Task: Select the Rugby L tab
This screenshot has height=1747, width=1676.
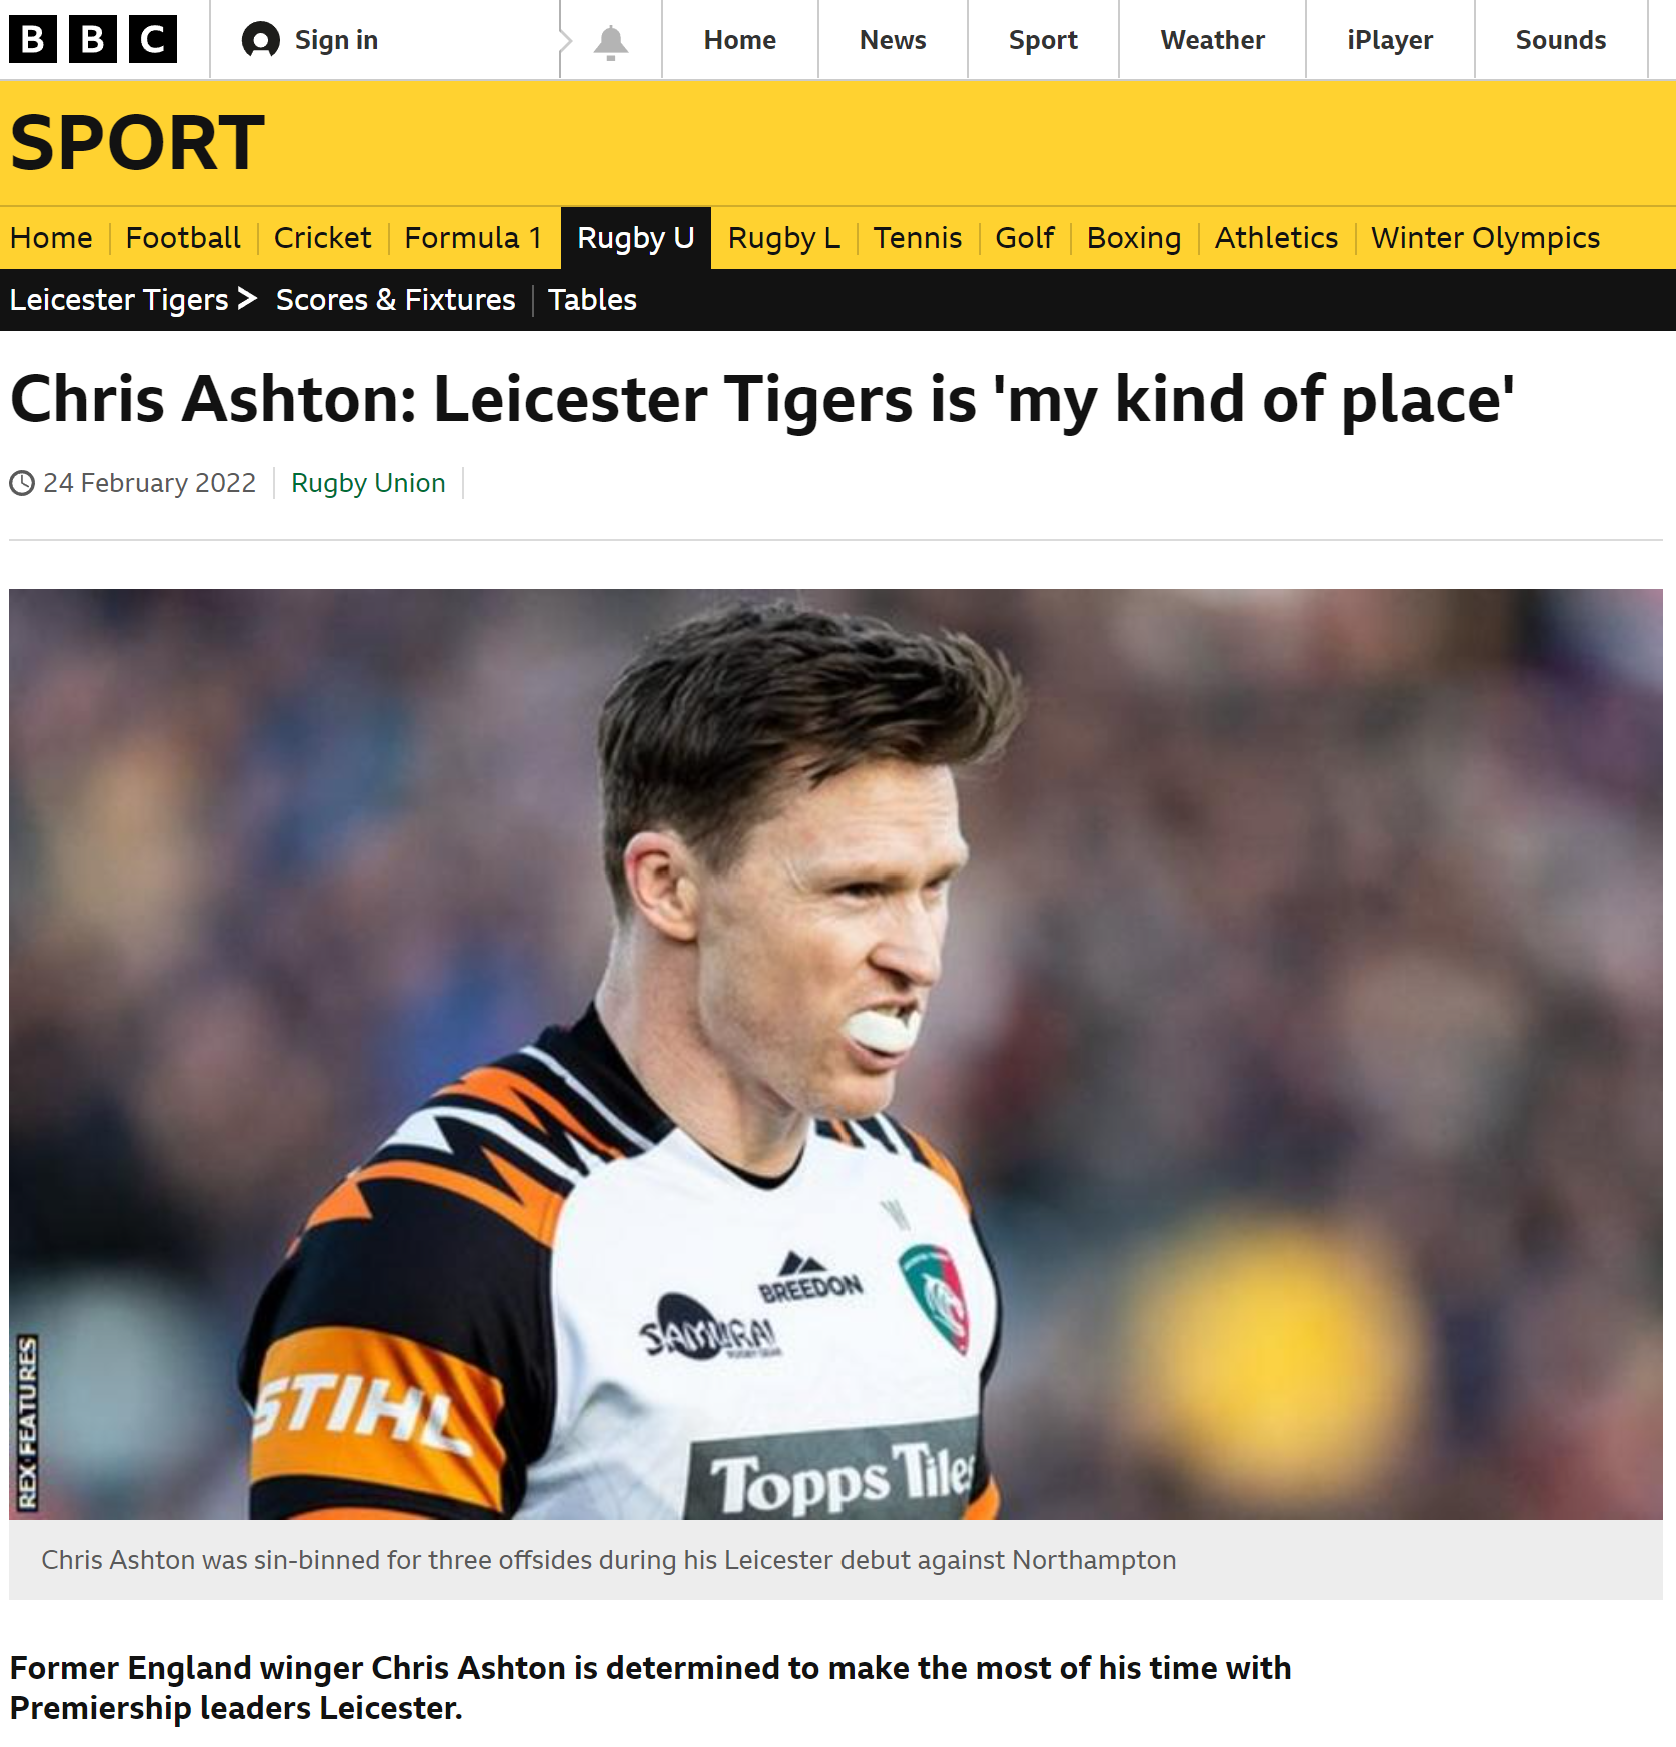Action: (783, 238)
